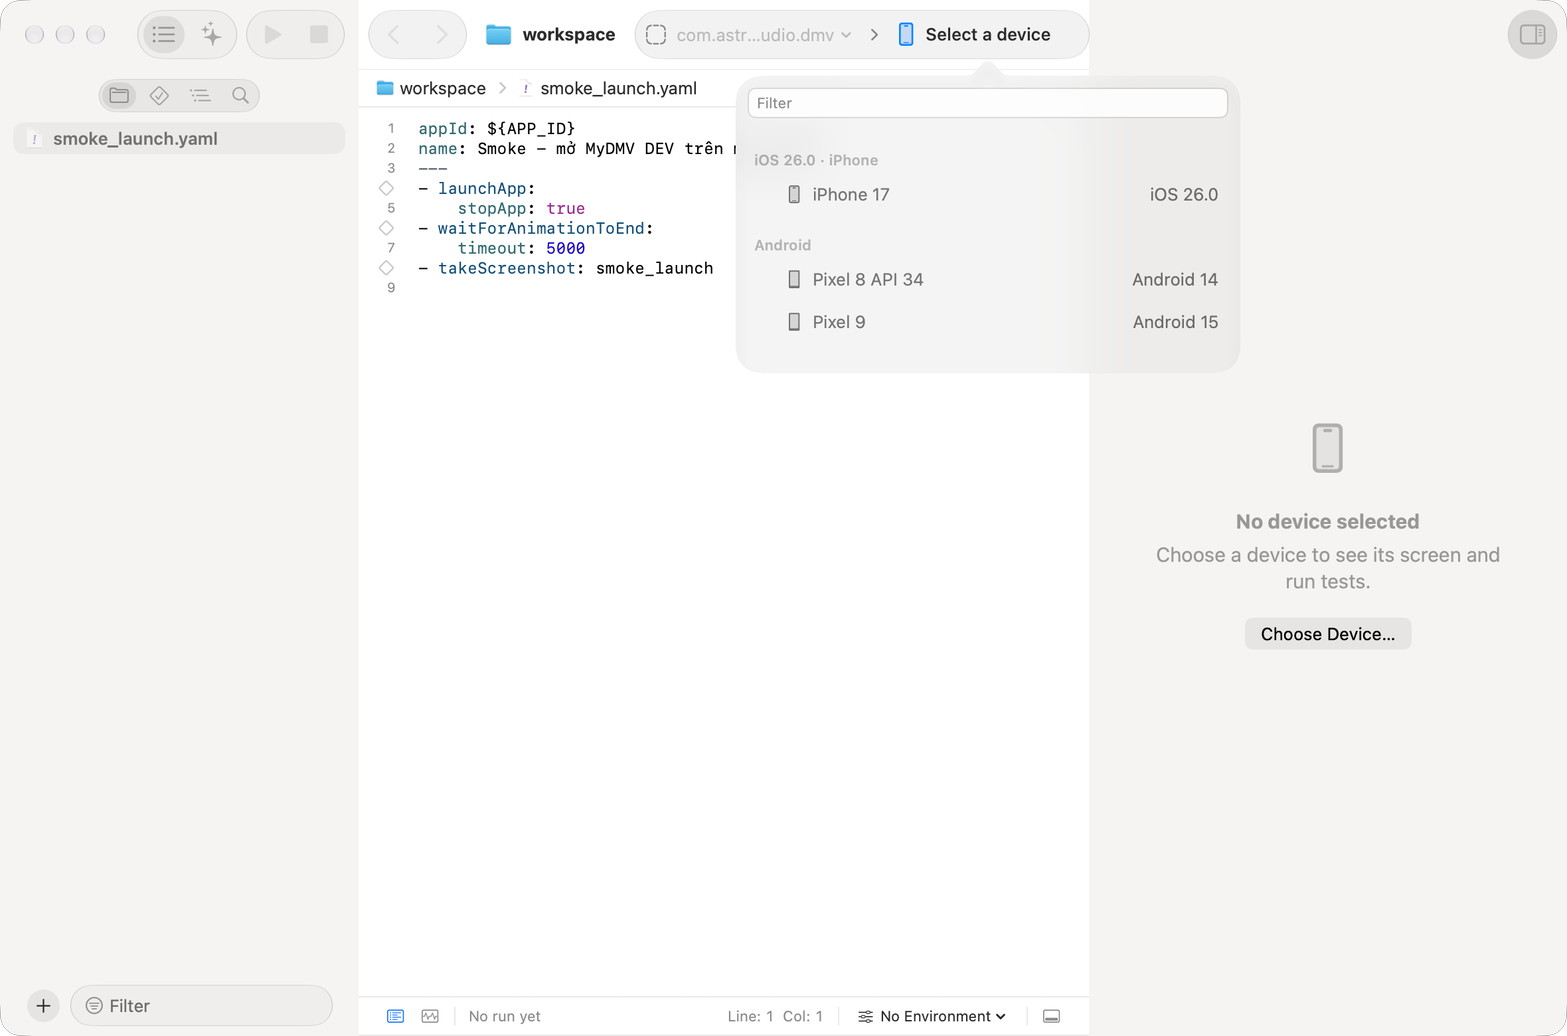Focus the device list Filter field
The width and height of the screenshot is (1567, 1036).
click(987, 103)
